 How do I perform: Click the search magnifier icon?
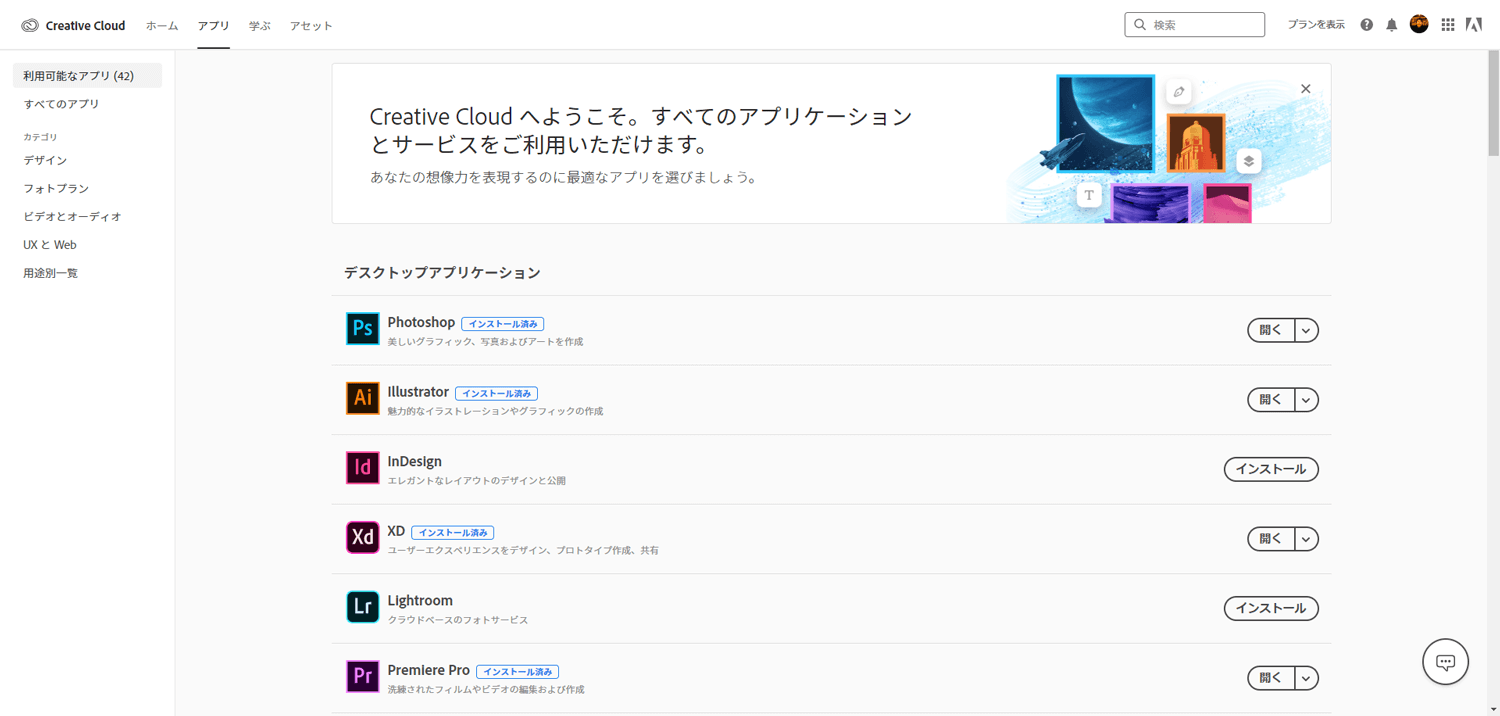pos(1140,25)
